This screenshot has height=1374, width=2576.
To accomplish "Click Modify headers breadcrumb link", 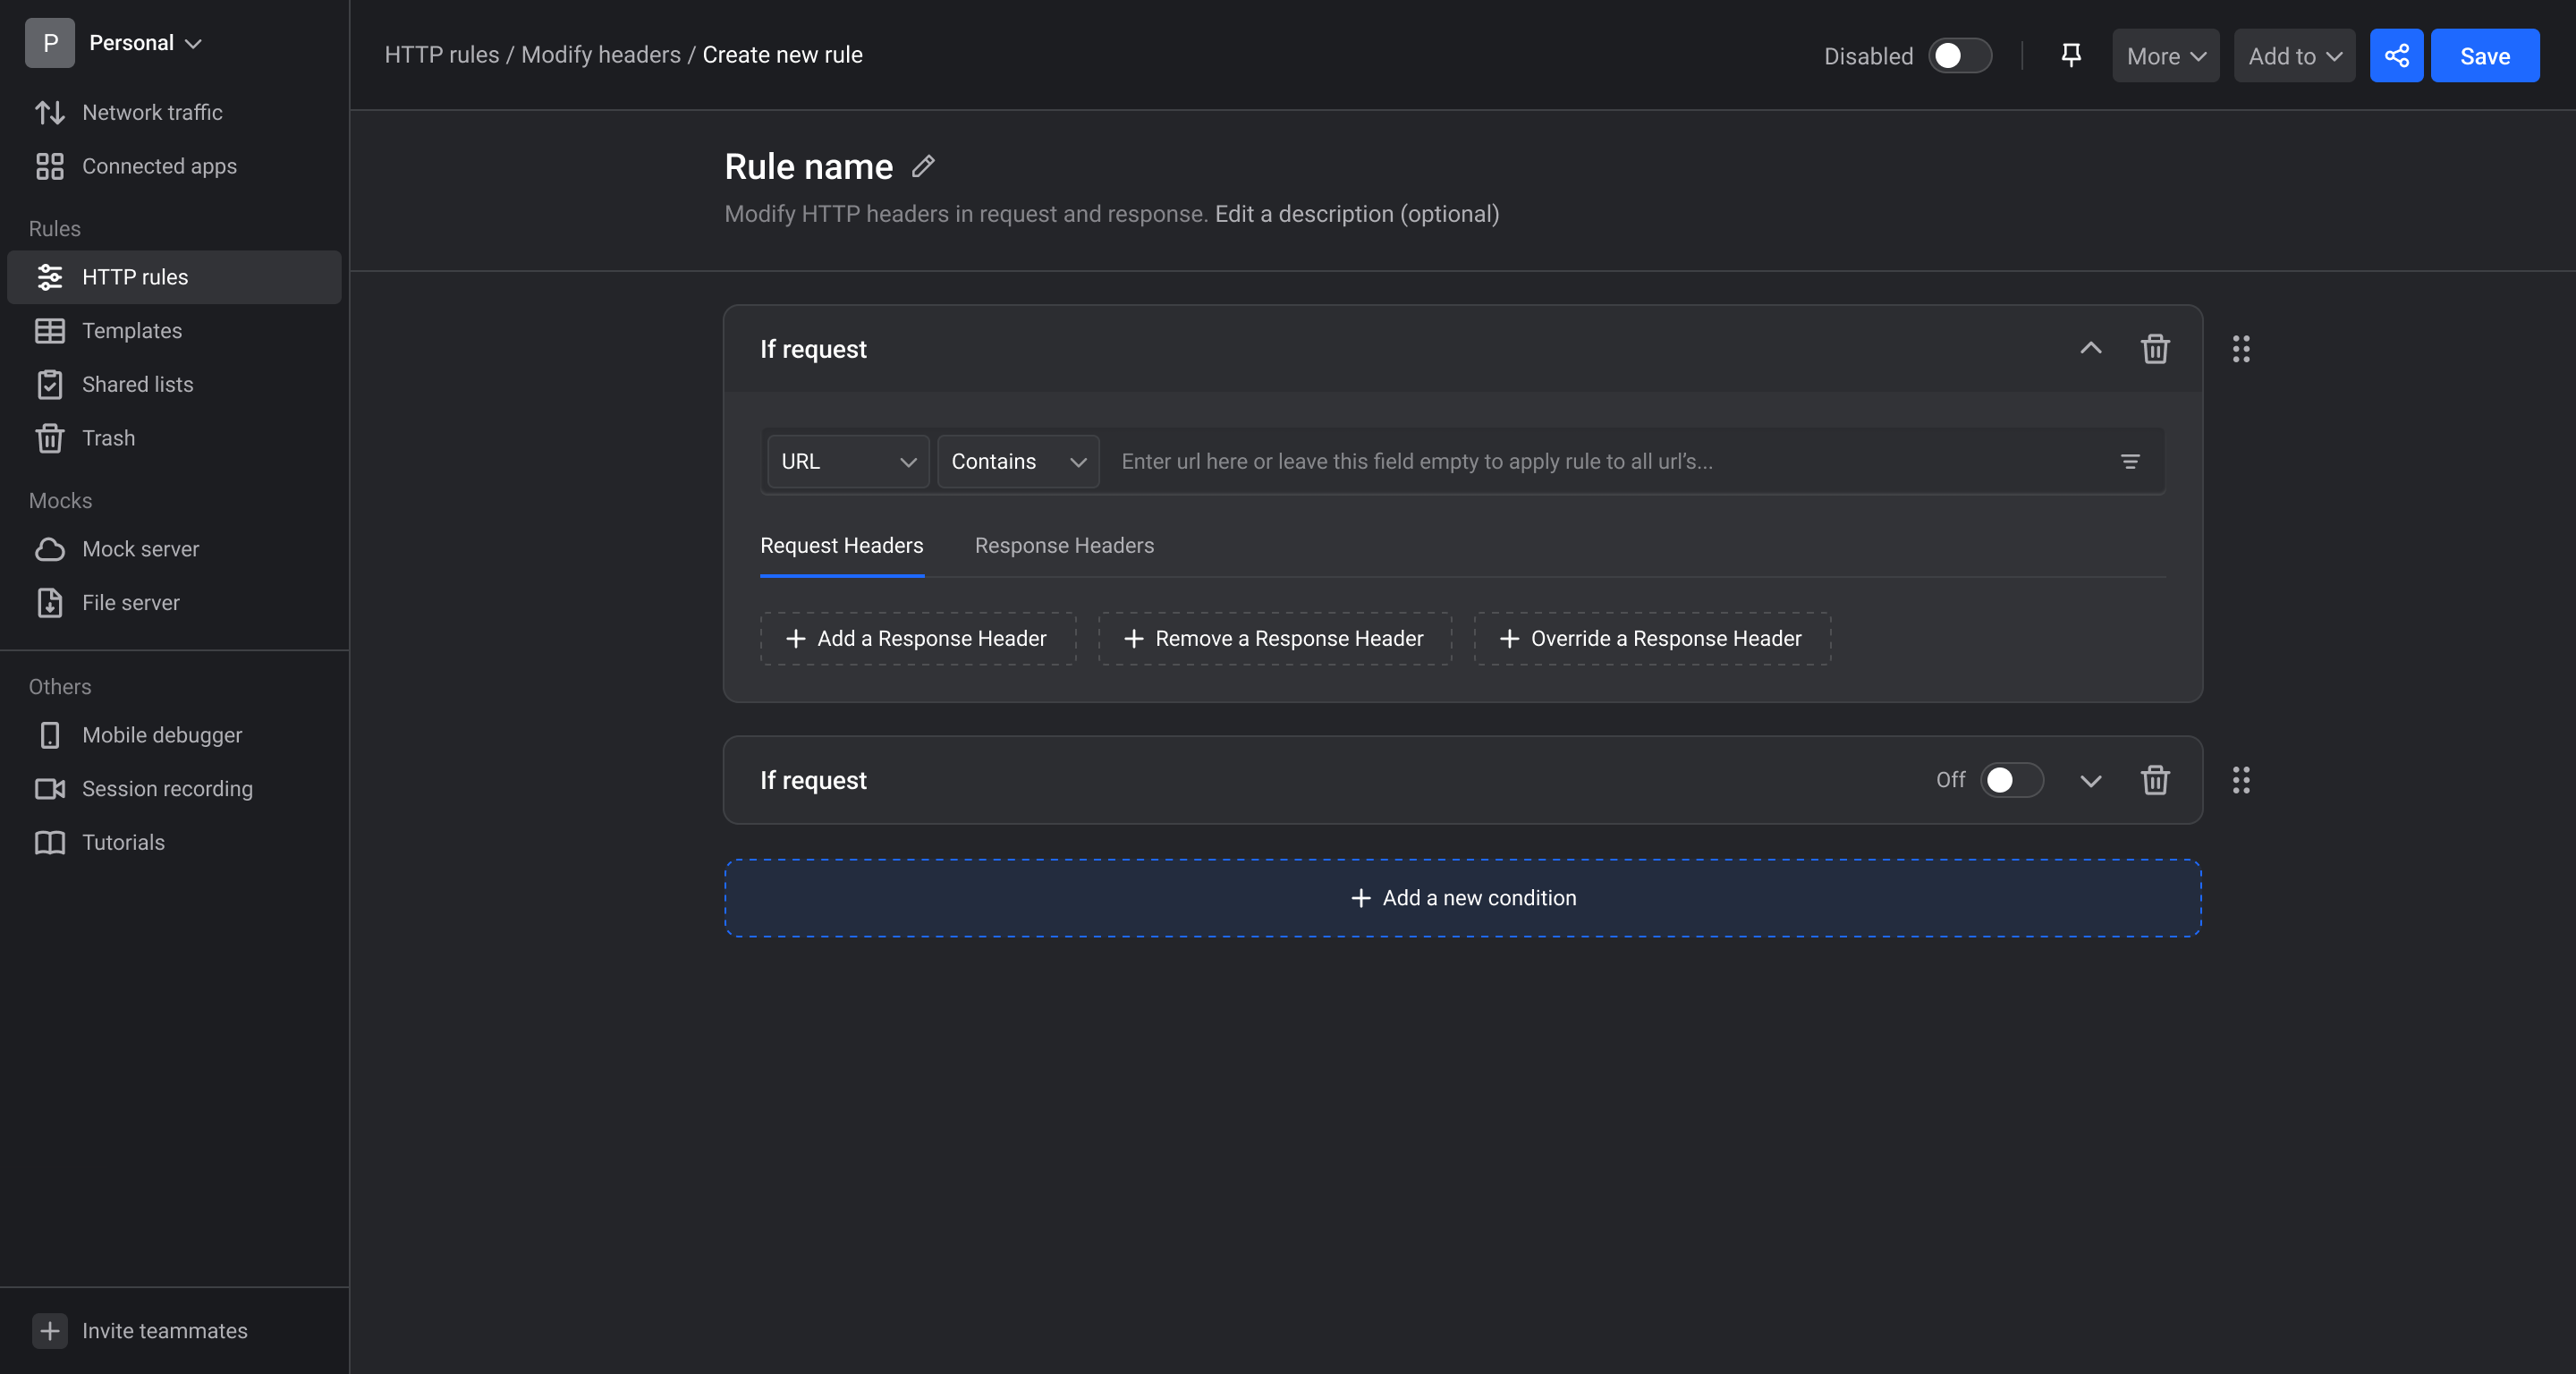I will (600, 55).
